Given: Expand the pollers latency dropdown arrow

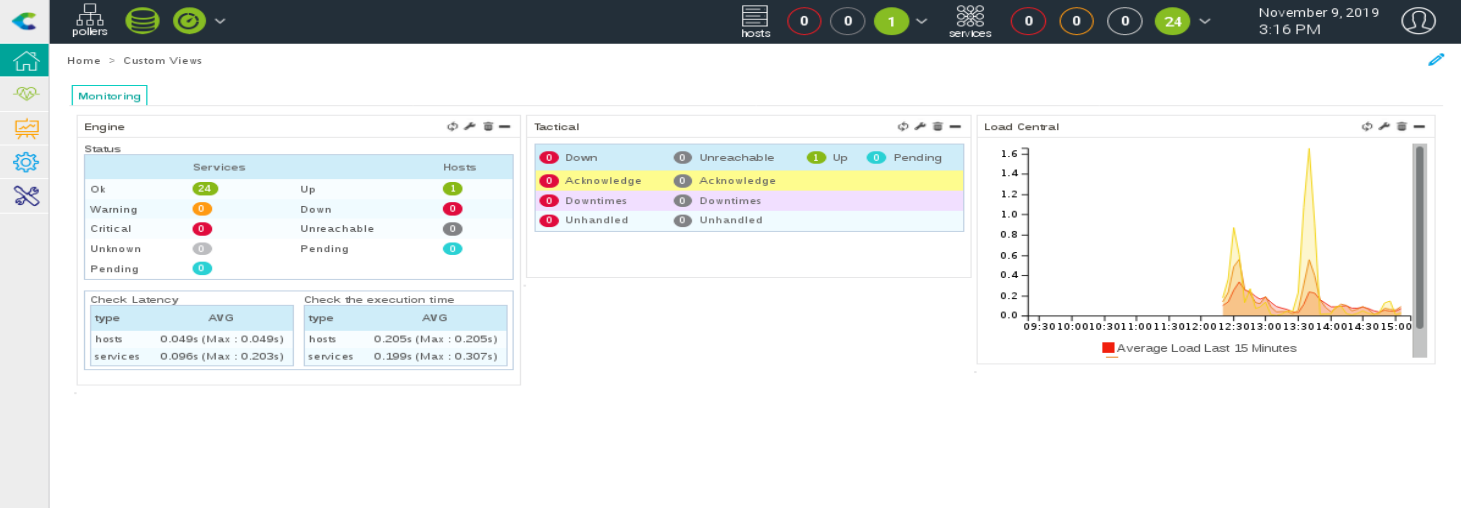Looking at the screenshot, I should 220,20.
